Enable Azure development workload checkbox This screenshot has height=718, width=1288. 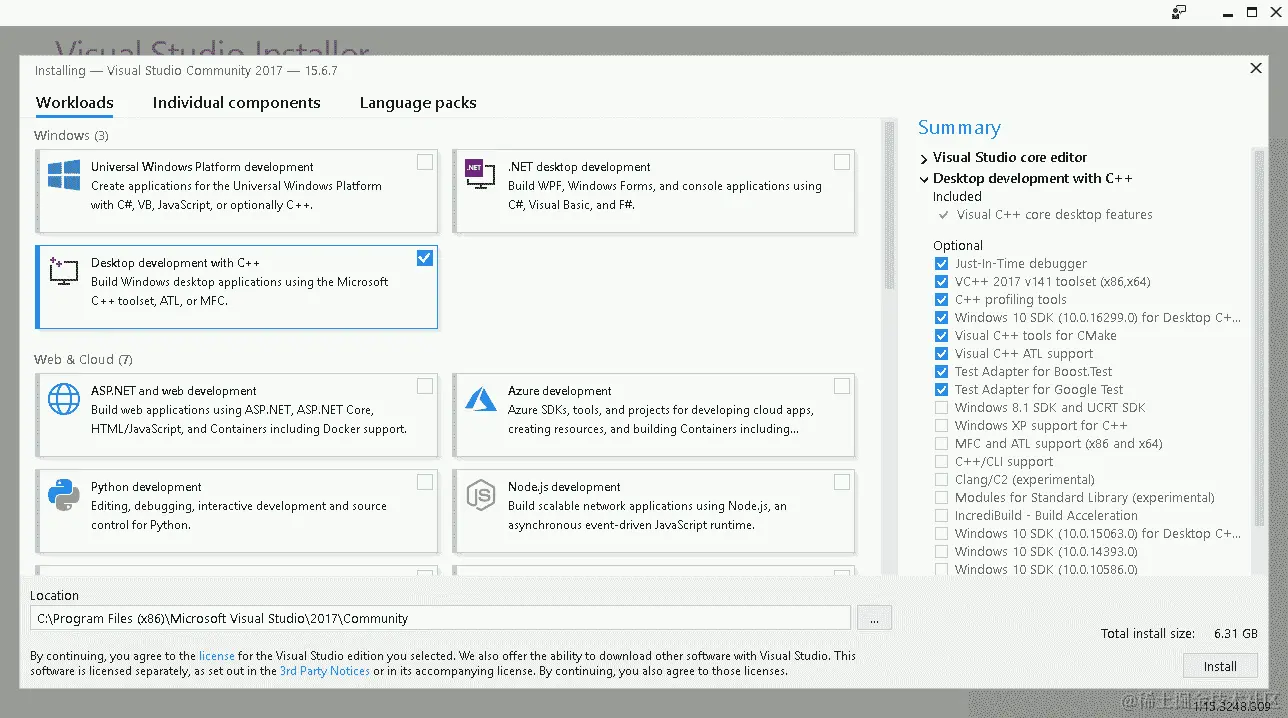(x=842, y=386)
